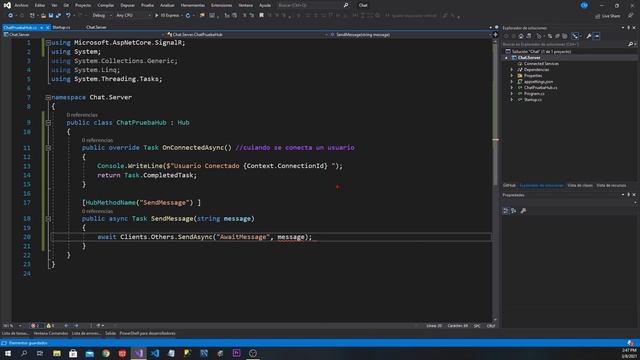
Task: Click the Save file toolbar icon
Action: click(51, 16)
